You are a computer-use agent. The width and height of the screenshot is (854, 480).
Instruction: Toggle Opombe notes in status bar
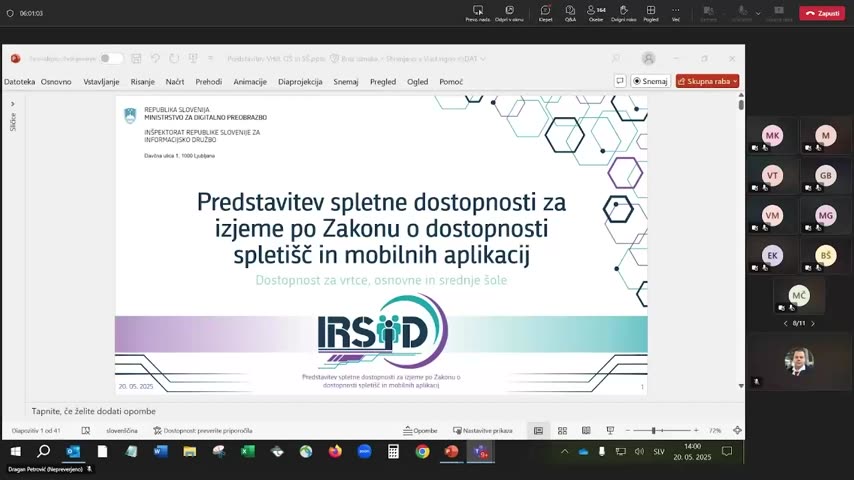point(420,430)
